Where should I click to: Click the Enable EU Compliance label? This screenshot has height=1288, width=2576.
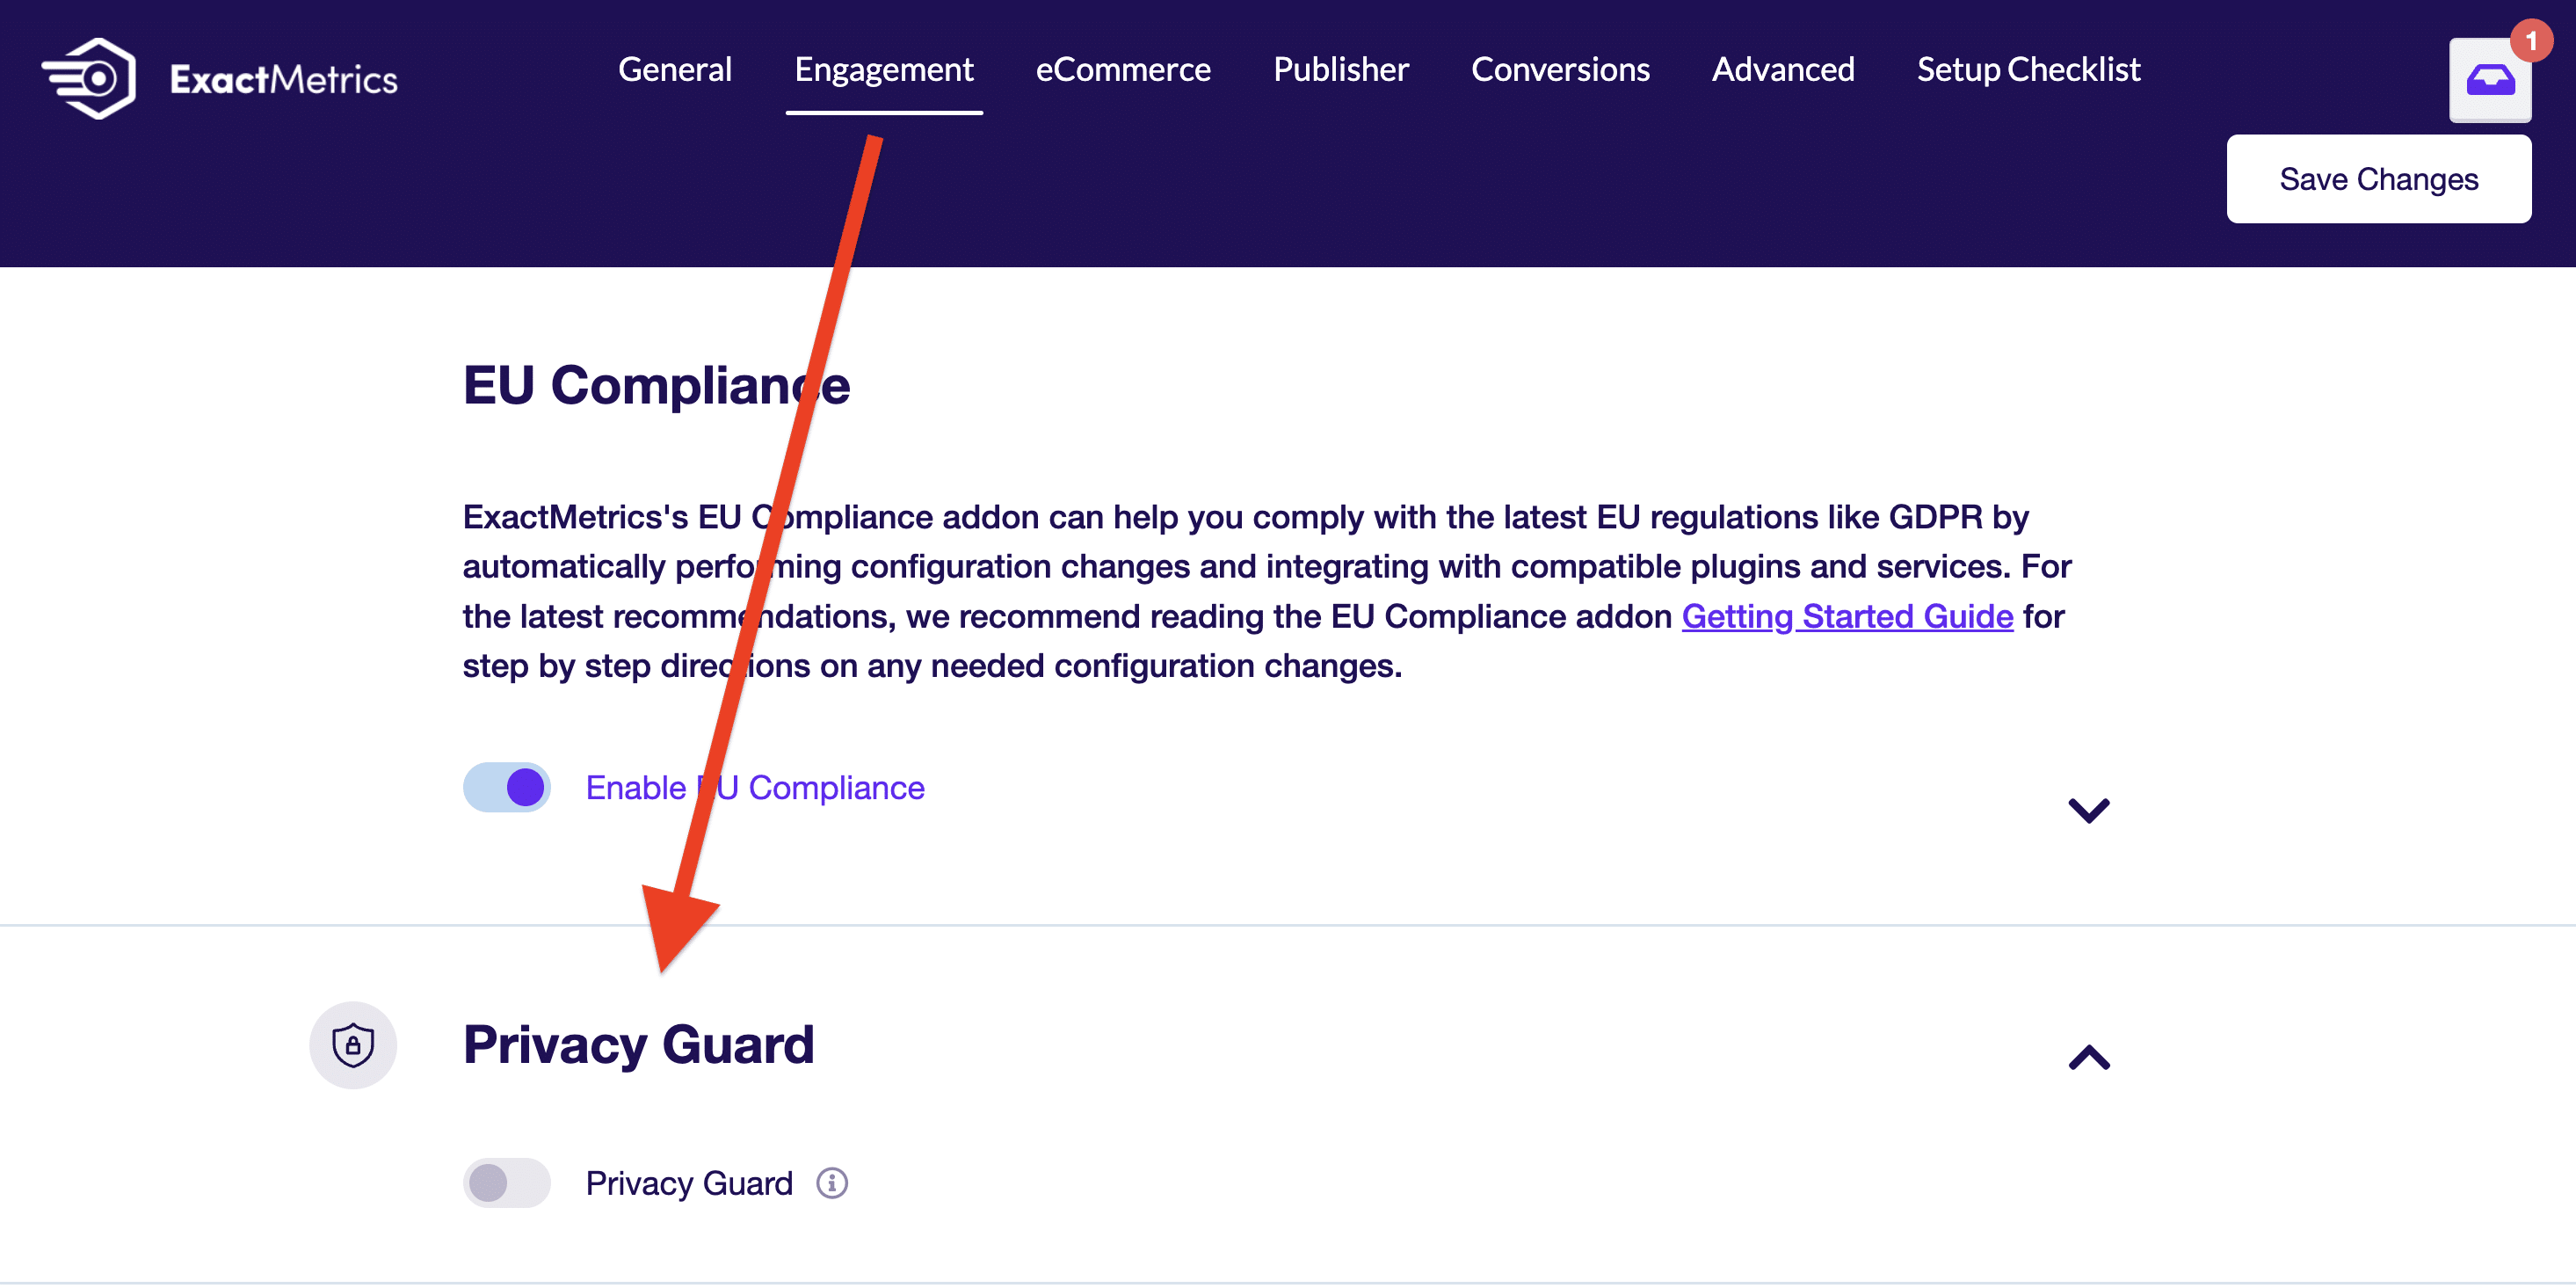click(755, 788)
